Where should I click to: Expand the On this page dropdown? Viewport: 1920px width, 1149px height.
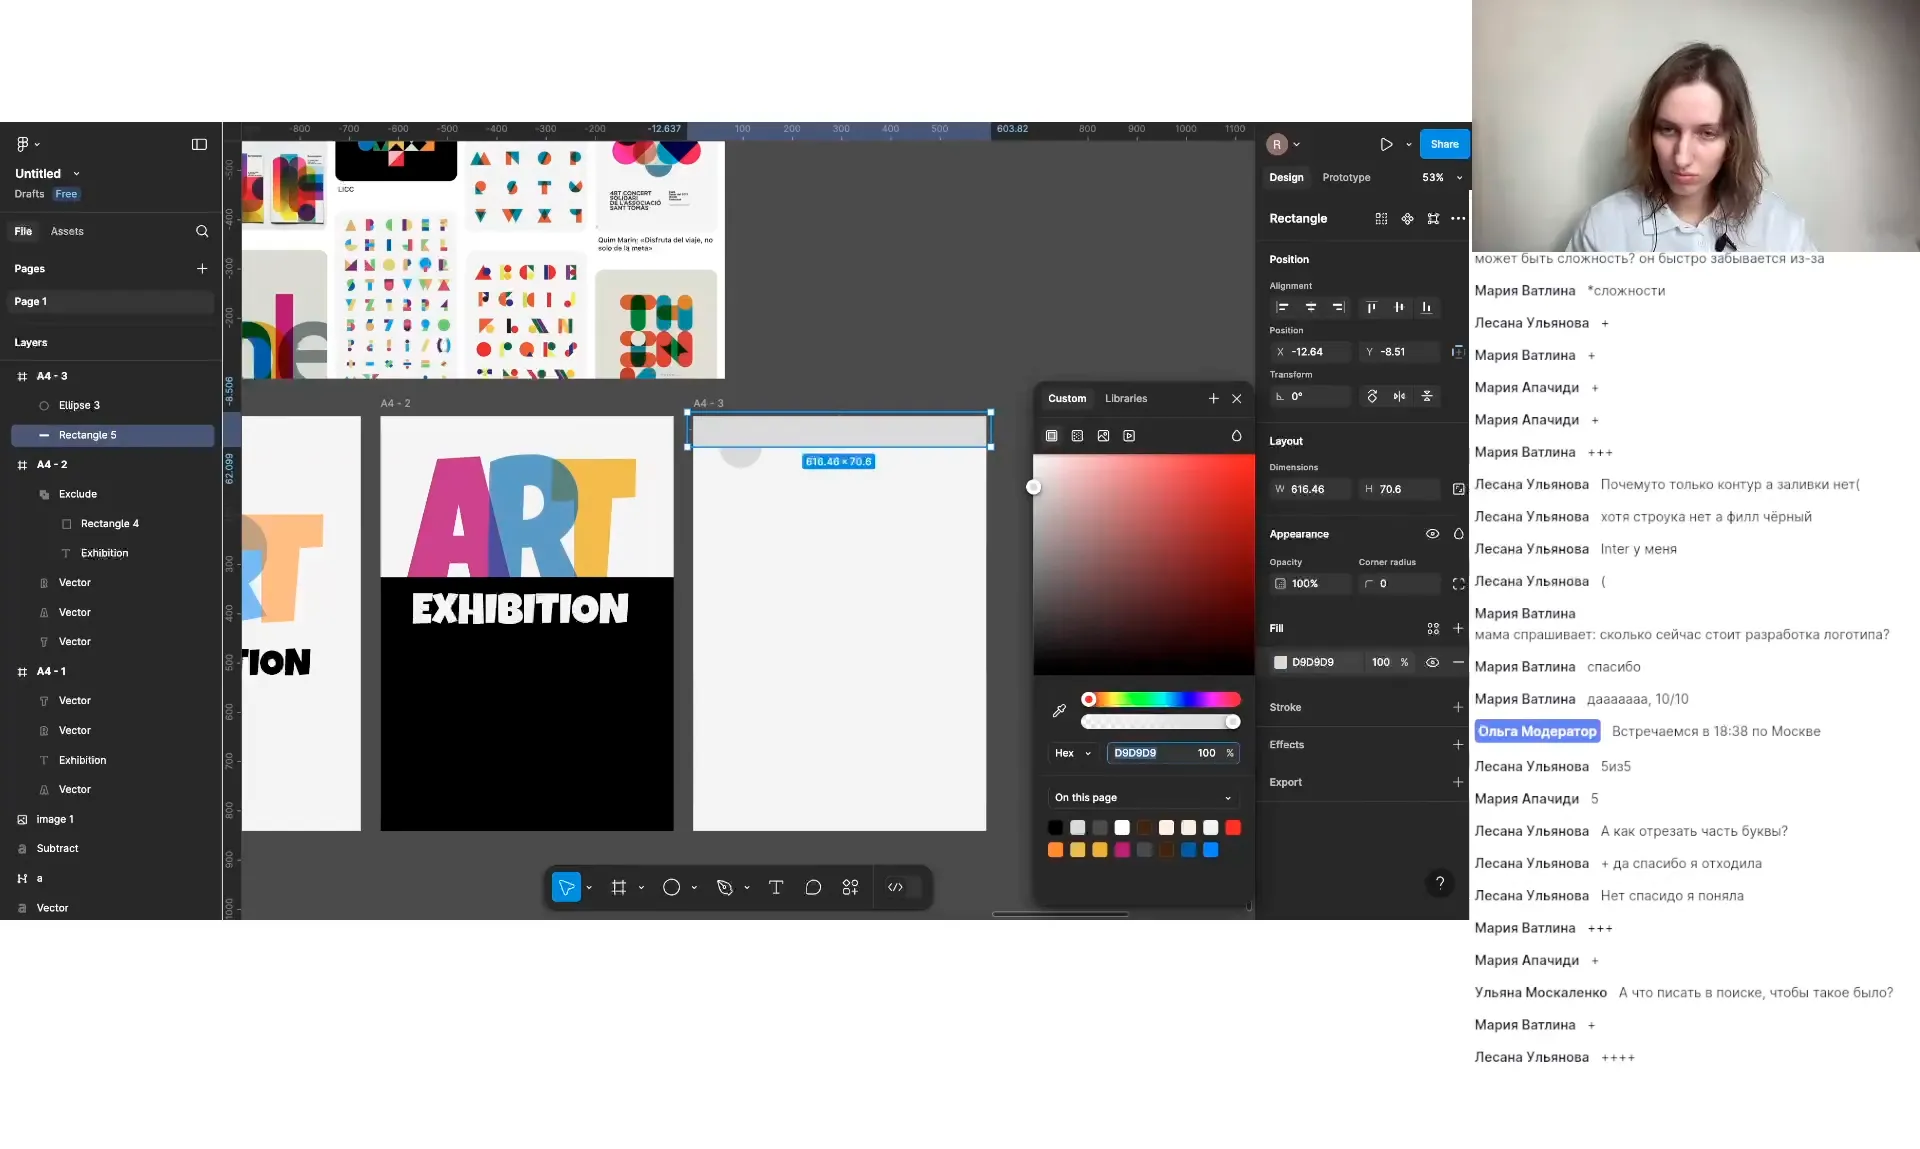(x=1143, y=797)
